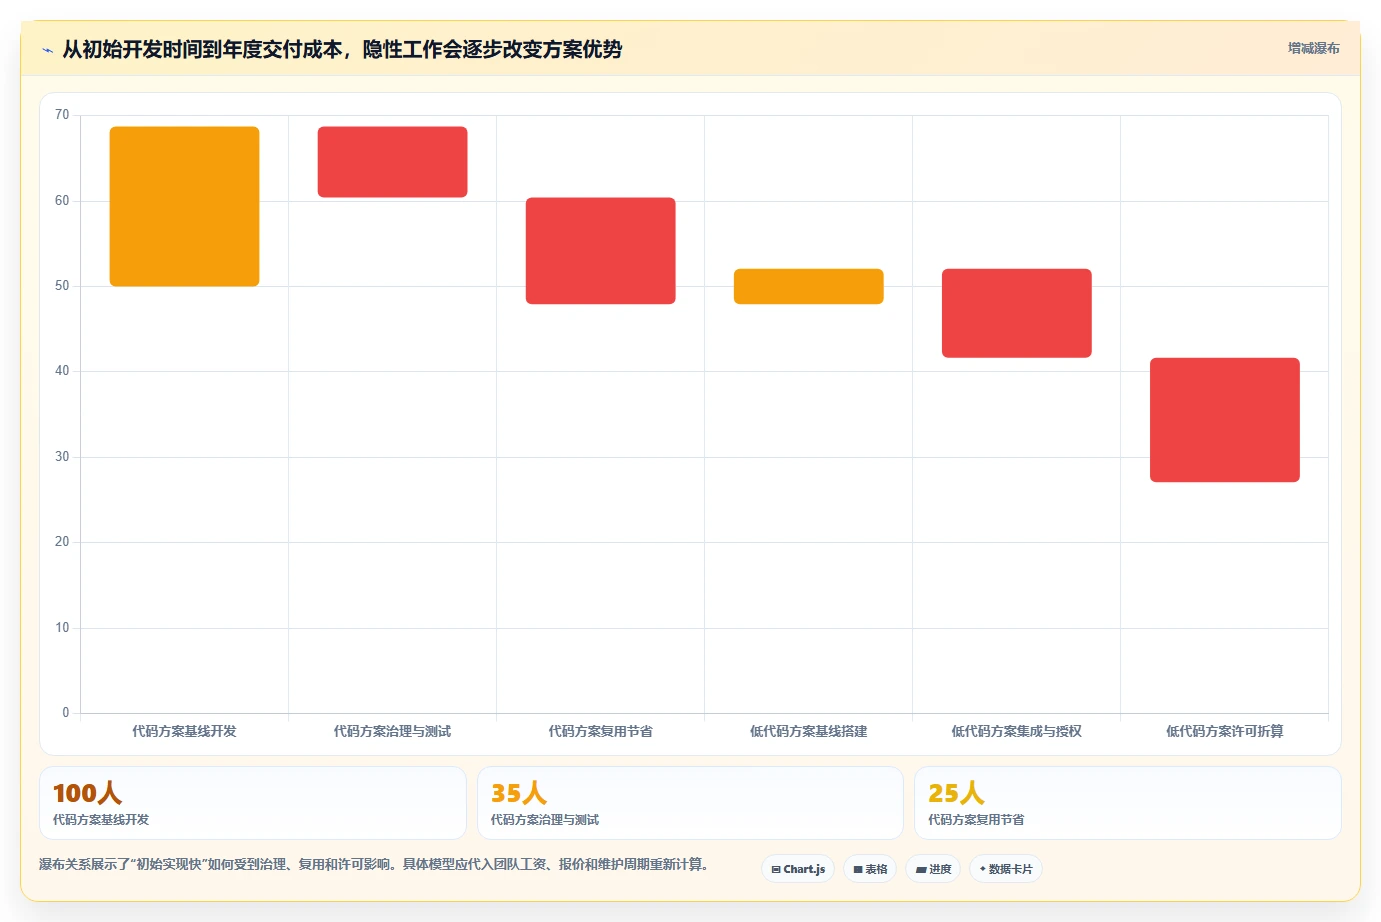This screenshot has width=1381, height=922.
Task: Click x-axis label 低代码方案集成与授权
Action: pyautogui.click(x=1017, y=731)
